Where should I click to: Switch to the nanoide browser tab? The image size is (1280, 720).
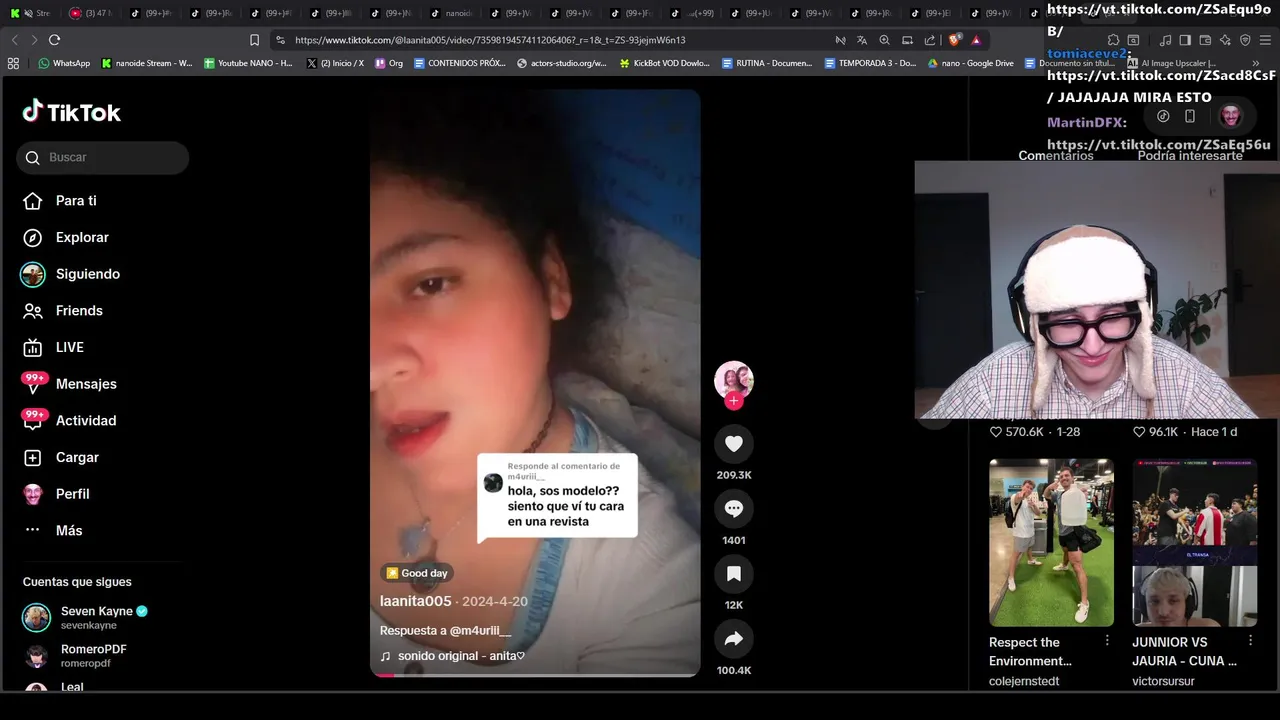(450, 13)
